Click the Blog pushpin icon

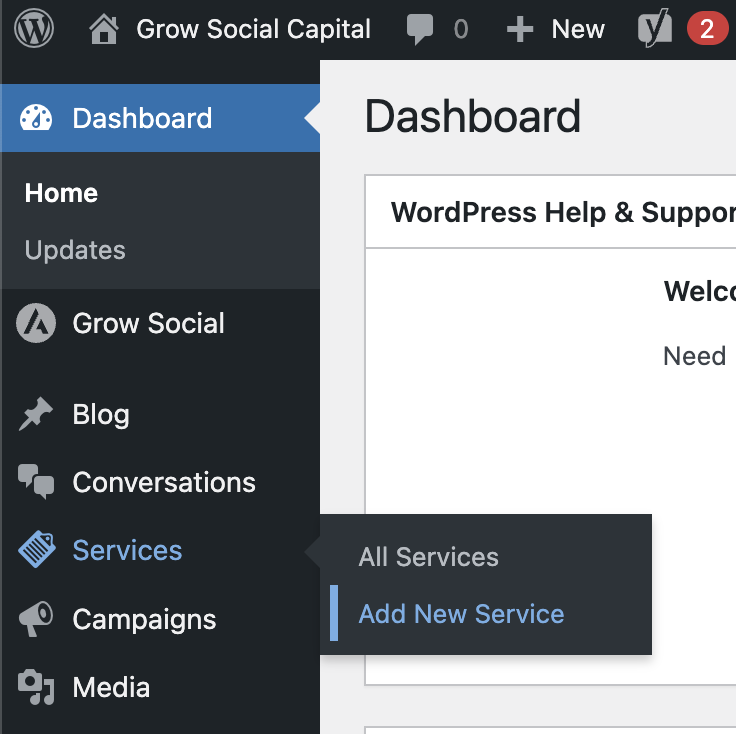[36, 414]
